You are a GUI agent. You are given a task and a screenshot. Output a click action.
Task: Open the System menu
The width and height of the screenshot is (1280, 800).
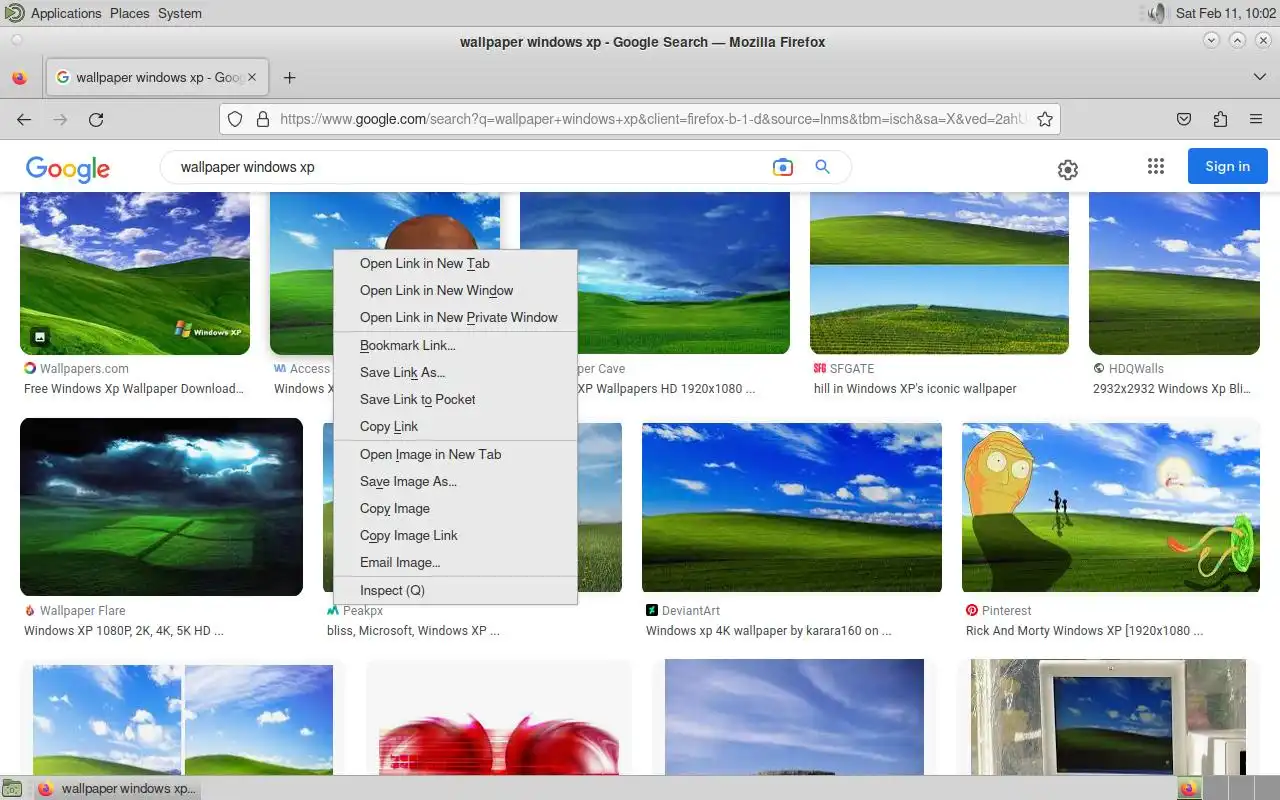(x=180, y=13)
